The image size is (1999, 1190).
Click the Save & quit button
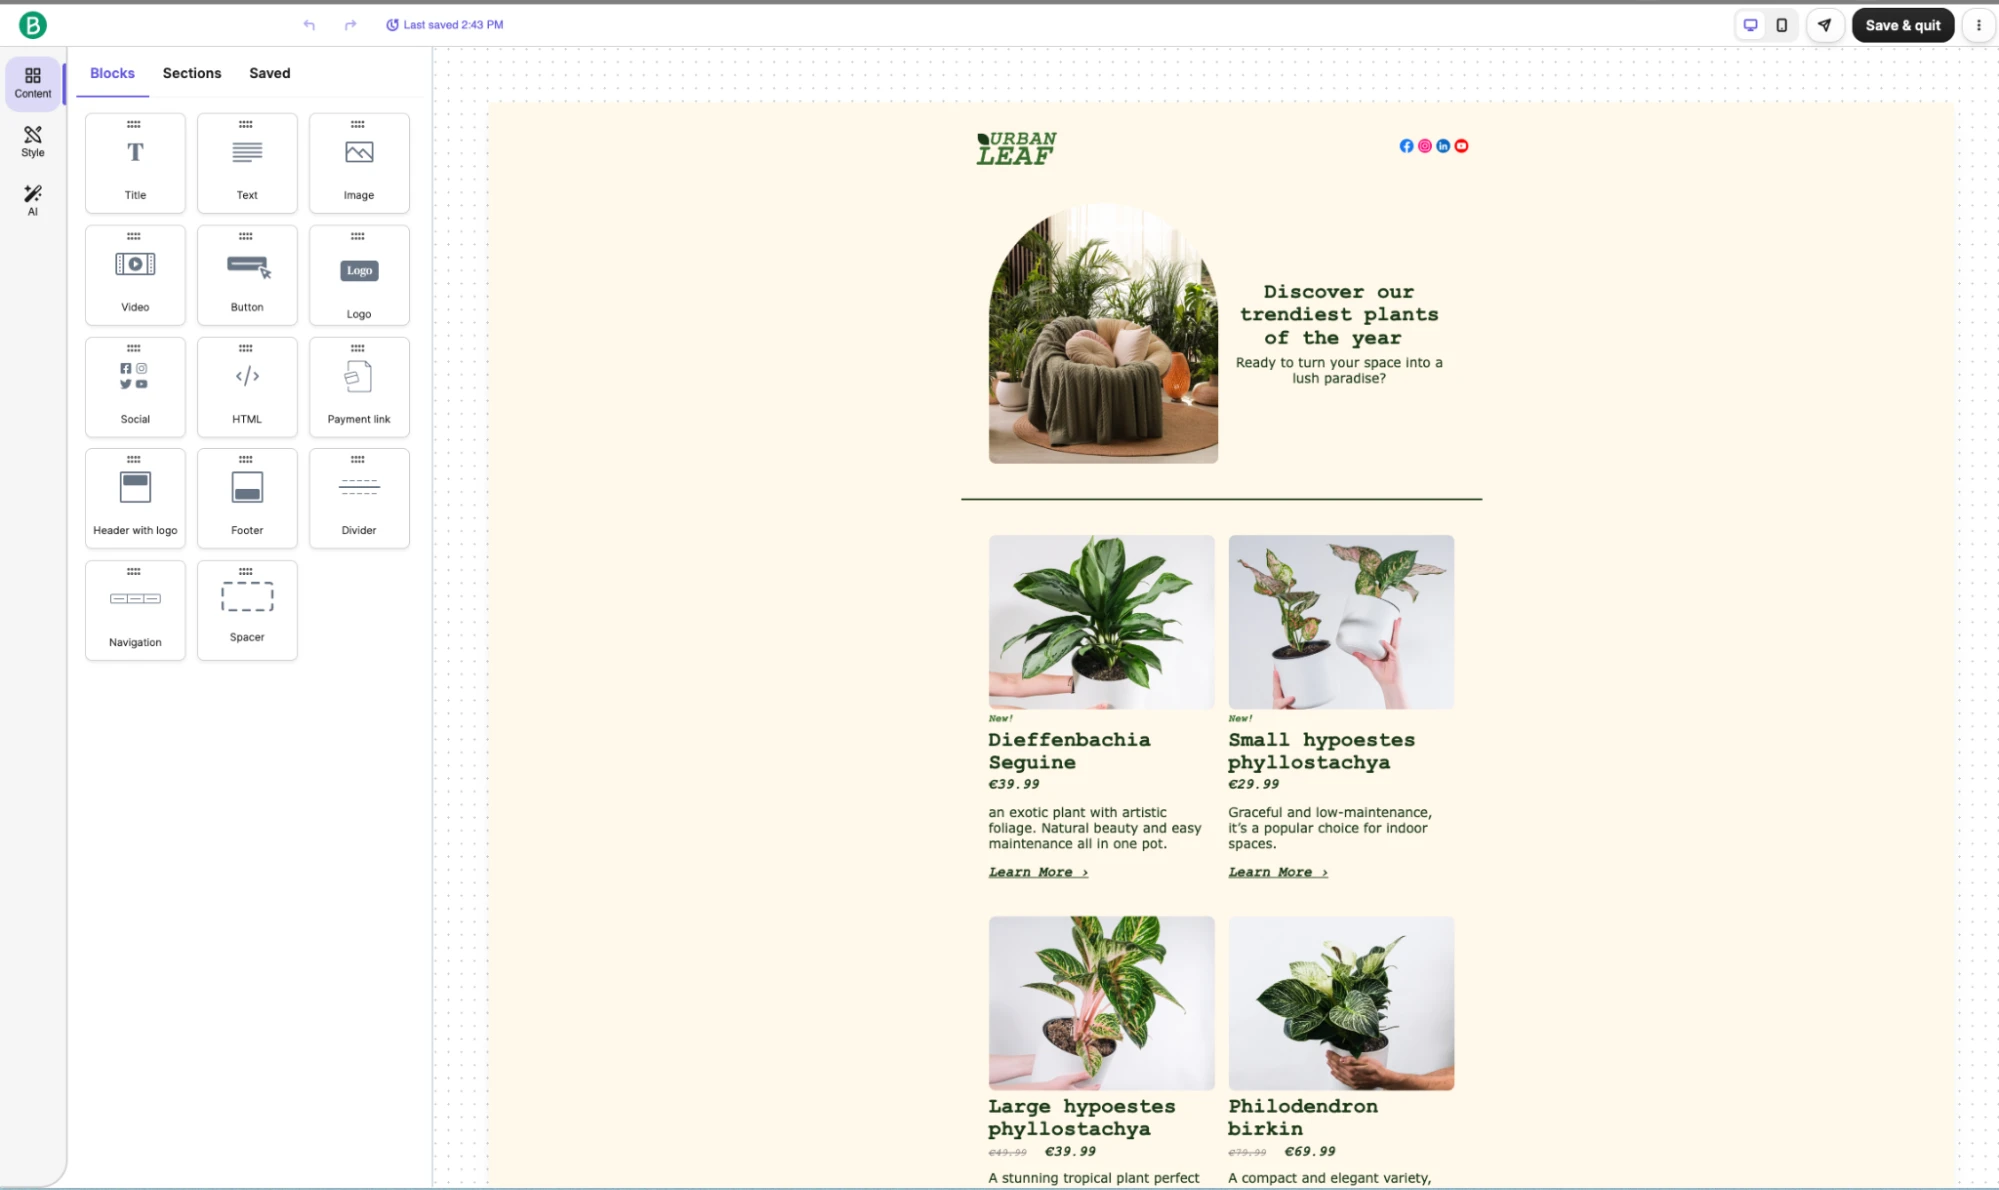1902,25
